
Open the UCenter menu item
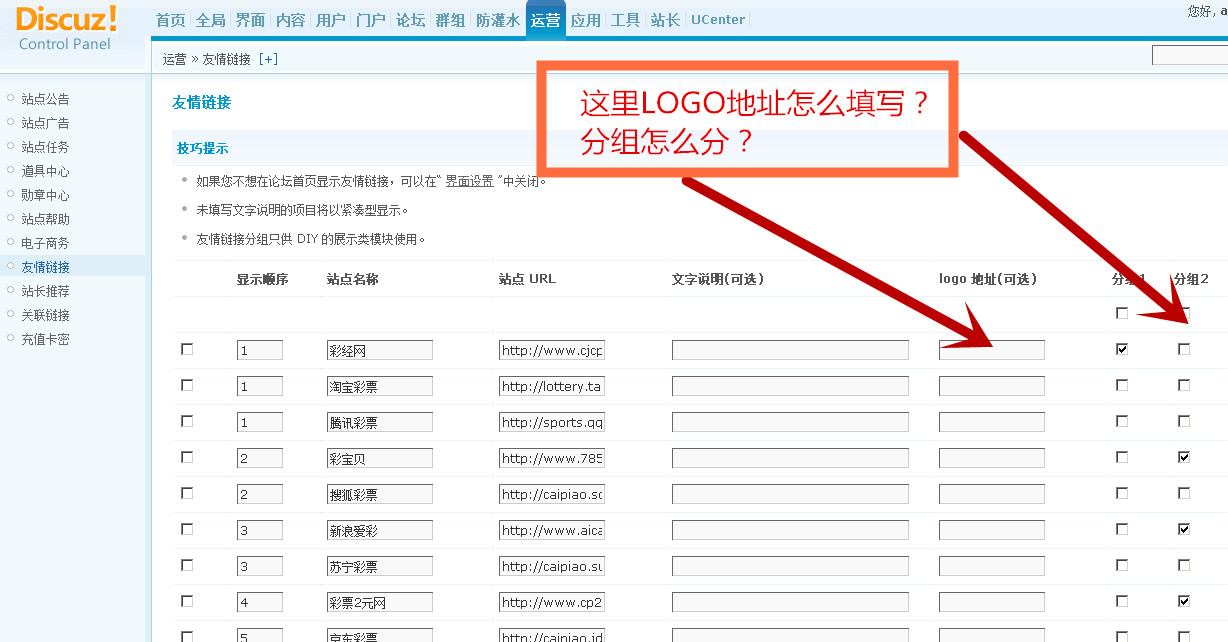[717, 19]
